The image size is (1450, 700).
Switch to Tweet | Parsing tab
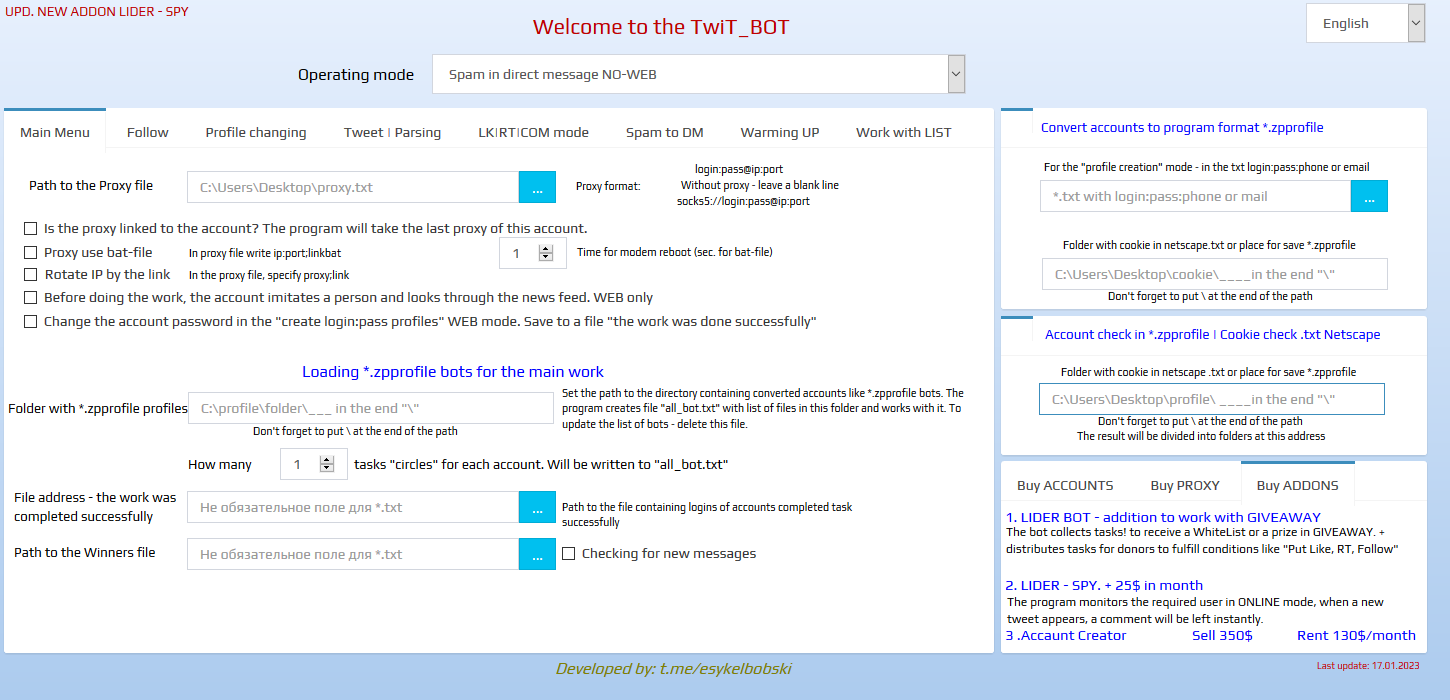coord(392,132)
